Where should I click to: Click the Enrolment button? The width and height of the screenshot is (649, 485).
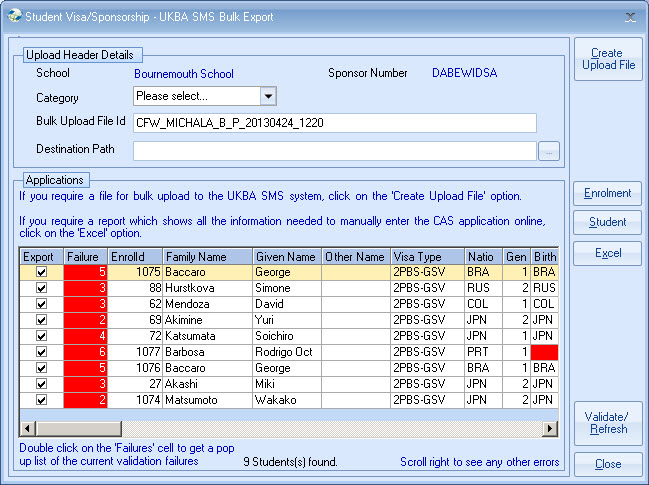[607, 193]
